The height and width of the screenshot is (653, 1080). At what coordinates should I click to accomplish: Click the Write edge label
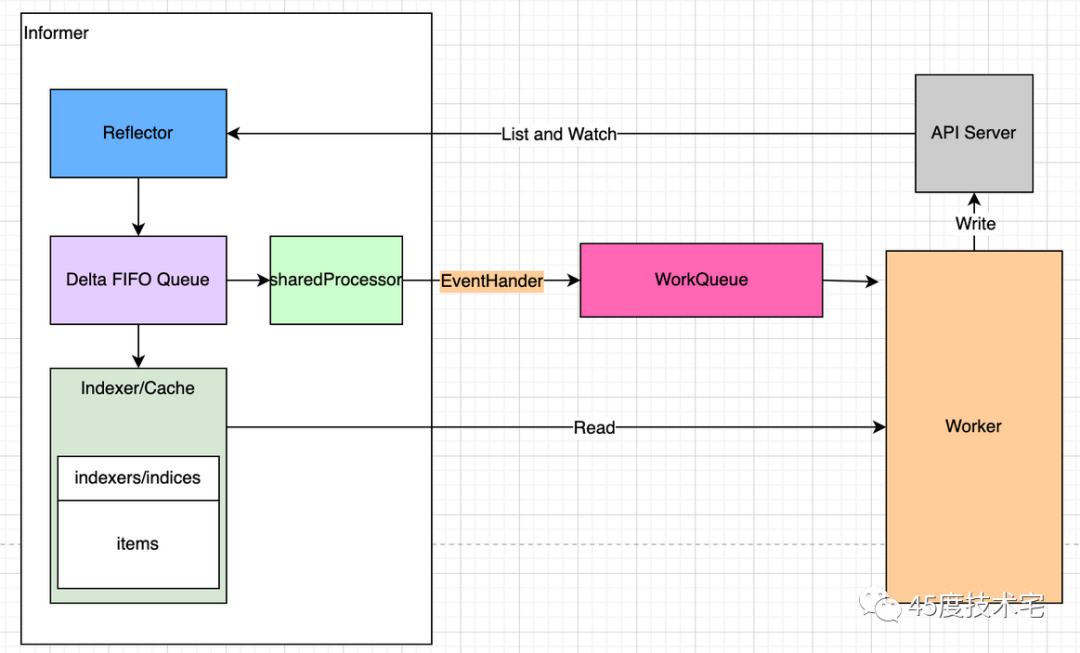(975, 223)
